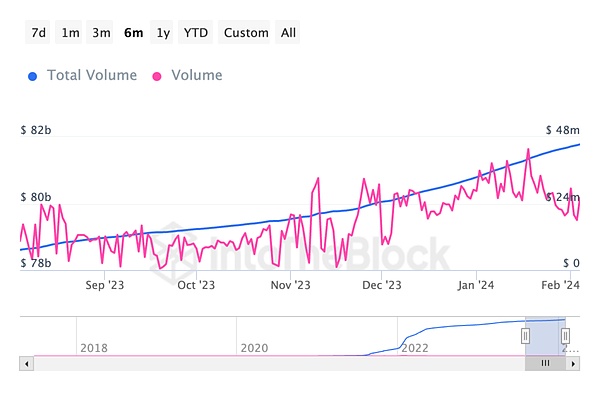Screen dimensions: 600x400
Task: Open the Custom date range
Action: [x=246, y=32]
